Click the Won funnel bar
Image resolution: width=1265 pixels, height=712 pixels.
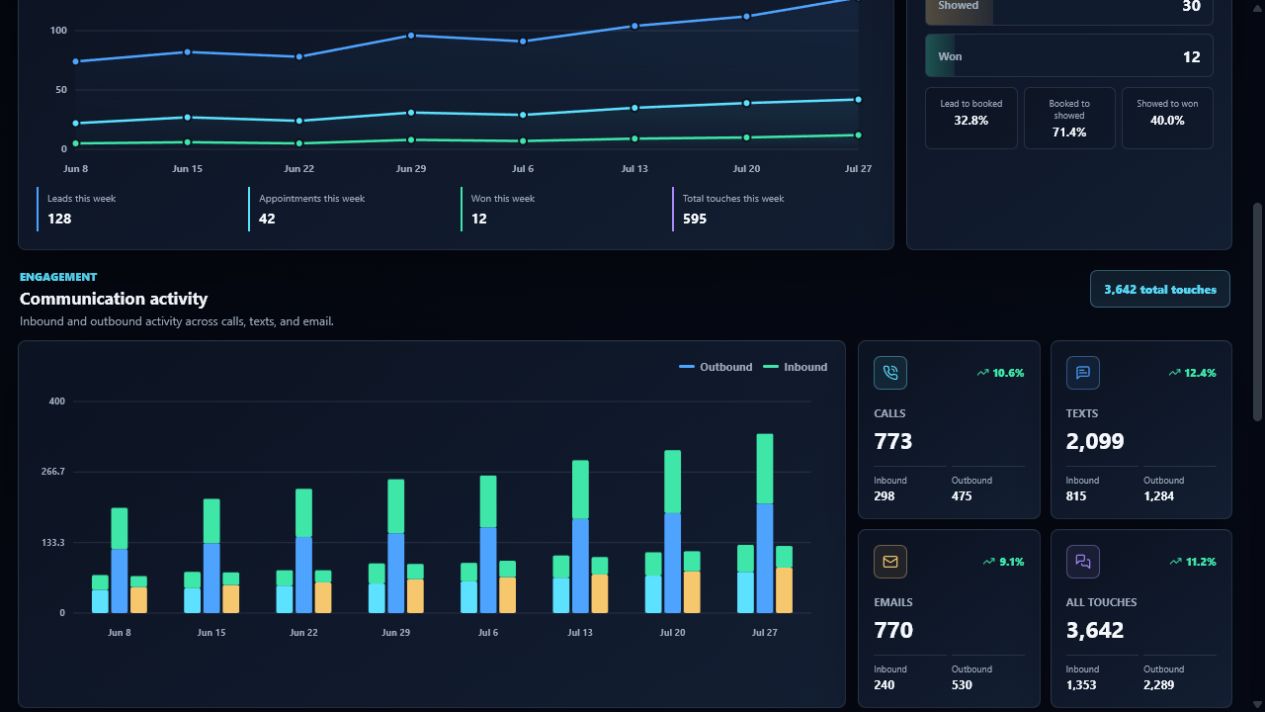click(1069, 56)
